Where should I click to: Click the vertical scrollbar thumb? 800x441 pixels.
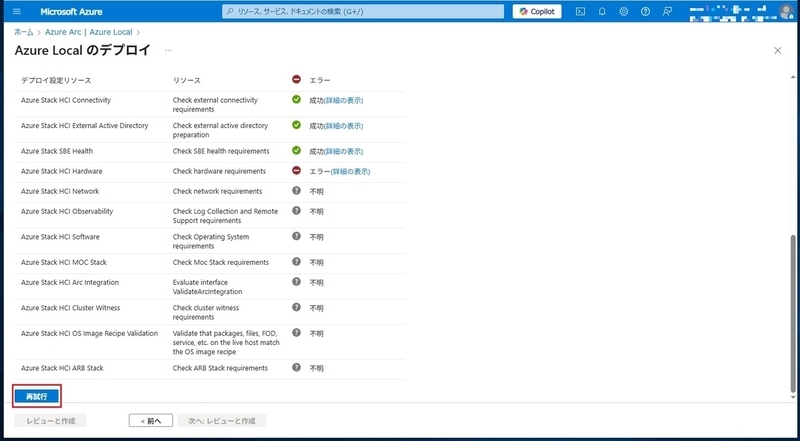793,312
